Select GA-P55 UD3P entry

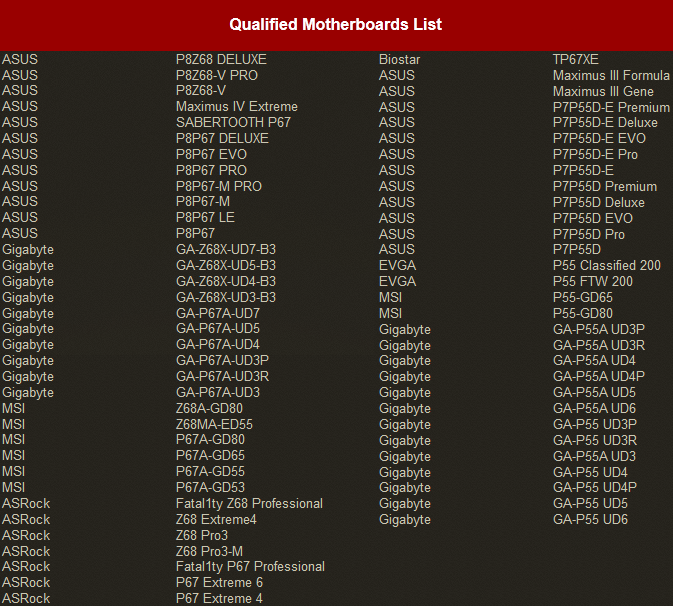[595, 424]
